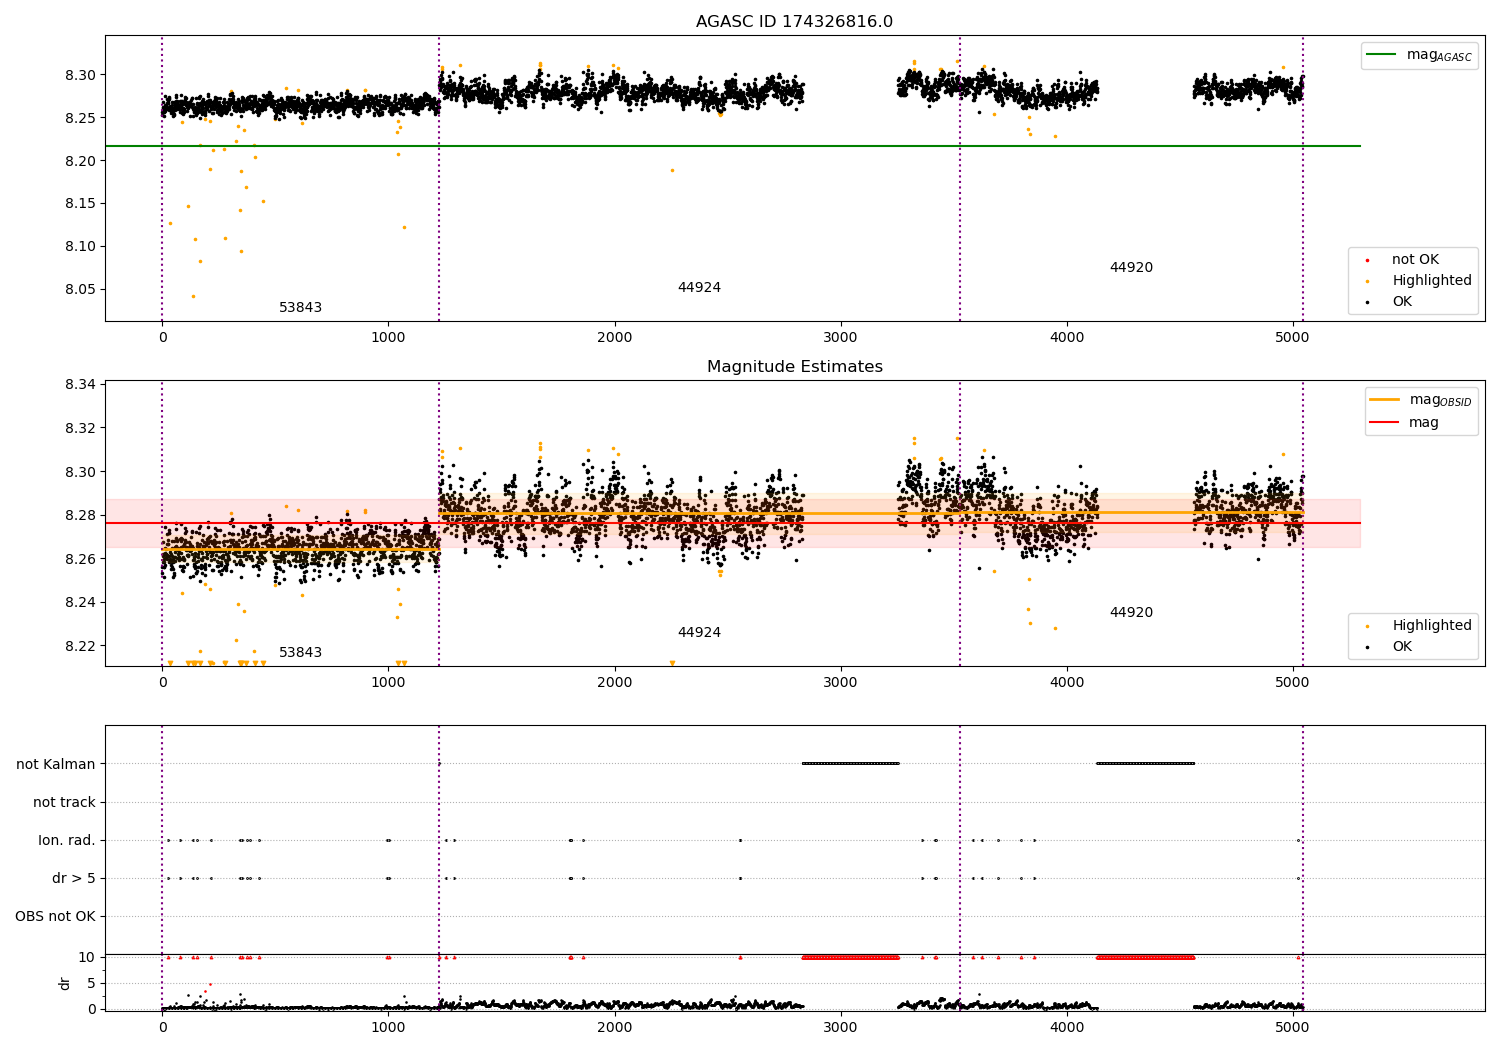This screenshot has height=1050, width=1500.
Task: Click the 'dr > 5' axis label
Action: 74,878
